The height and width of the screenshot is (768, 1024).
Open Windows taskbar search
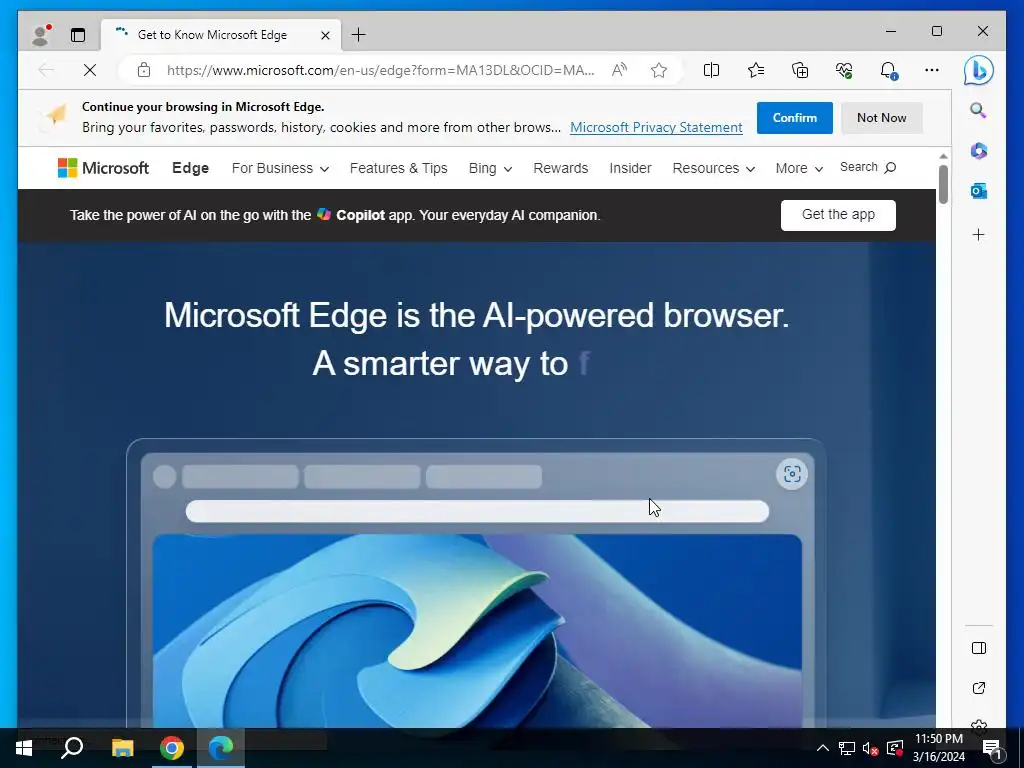(x=72, y=748)
